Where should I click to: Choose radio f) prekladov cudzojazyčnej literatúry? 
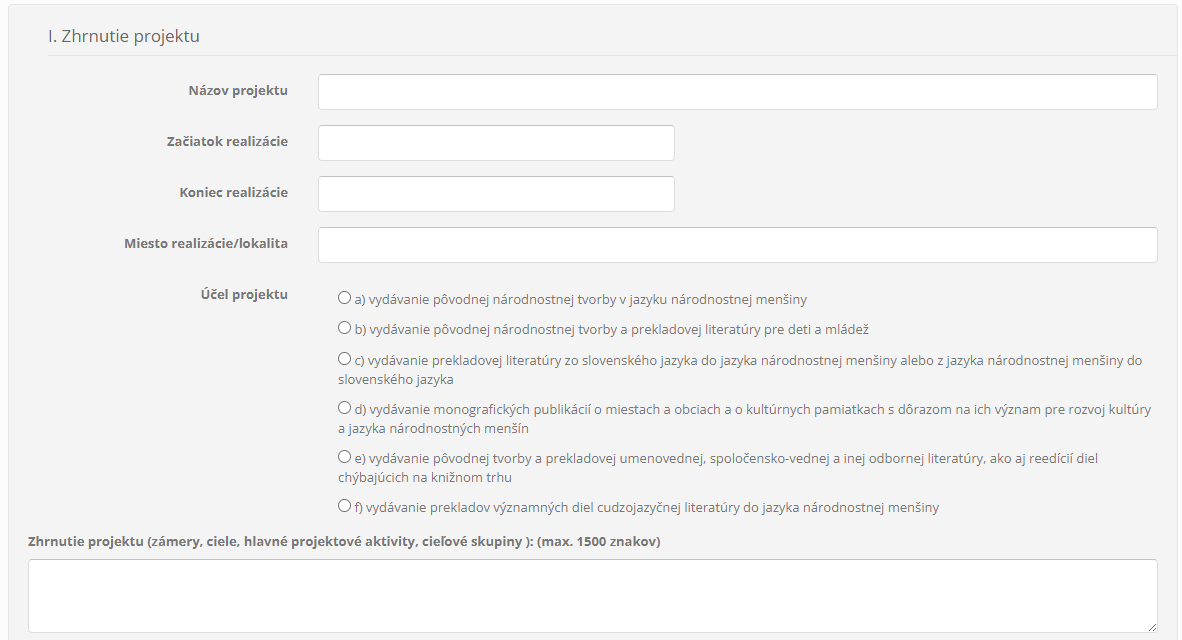[x=345, y=506]
